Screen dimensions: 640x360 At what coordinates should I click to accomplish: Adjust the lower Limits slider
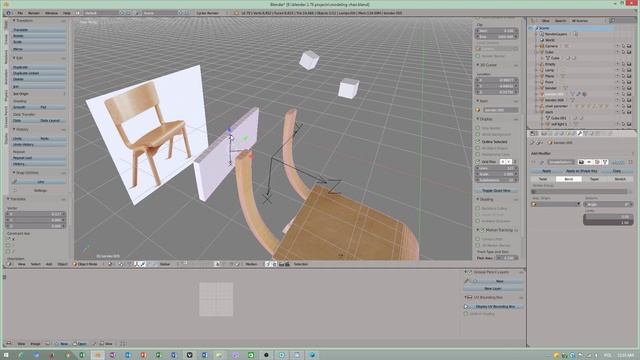point(608,217)
